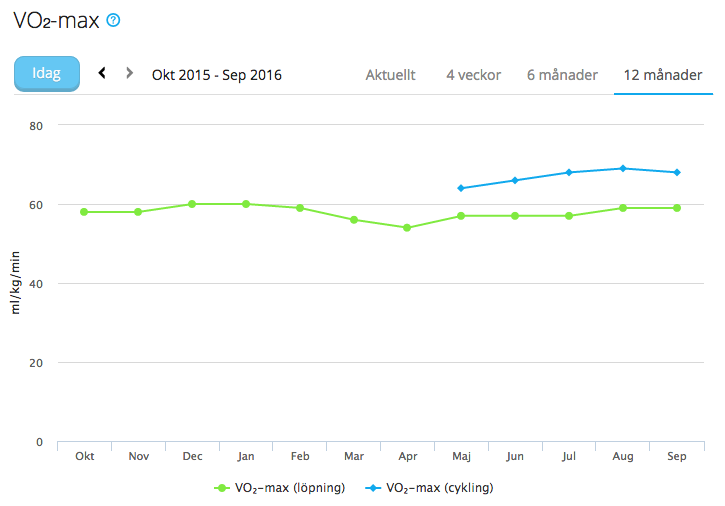This screenshot has height=506, width=725.
Task: Select the blue cycling peak point in Aug
Action: pyautogui.click(x=623, y=168)
